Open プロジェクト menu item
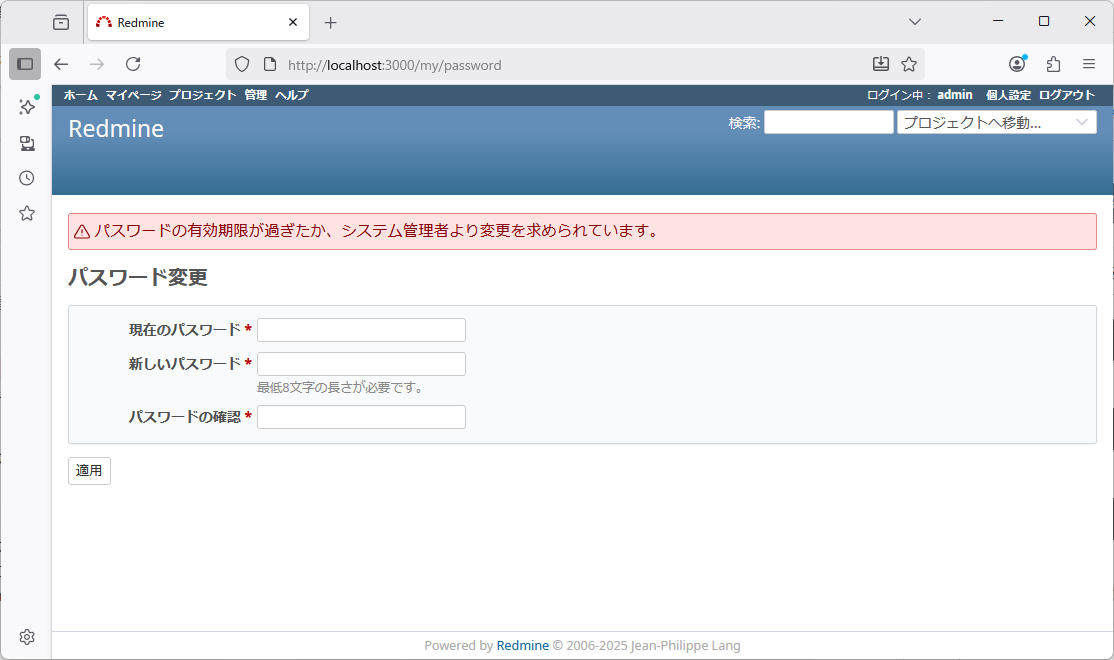1114x660 pixels. [202, 95]
